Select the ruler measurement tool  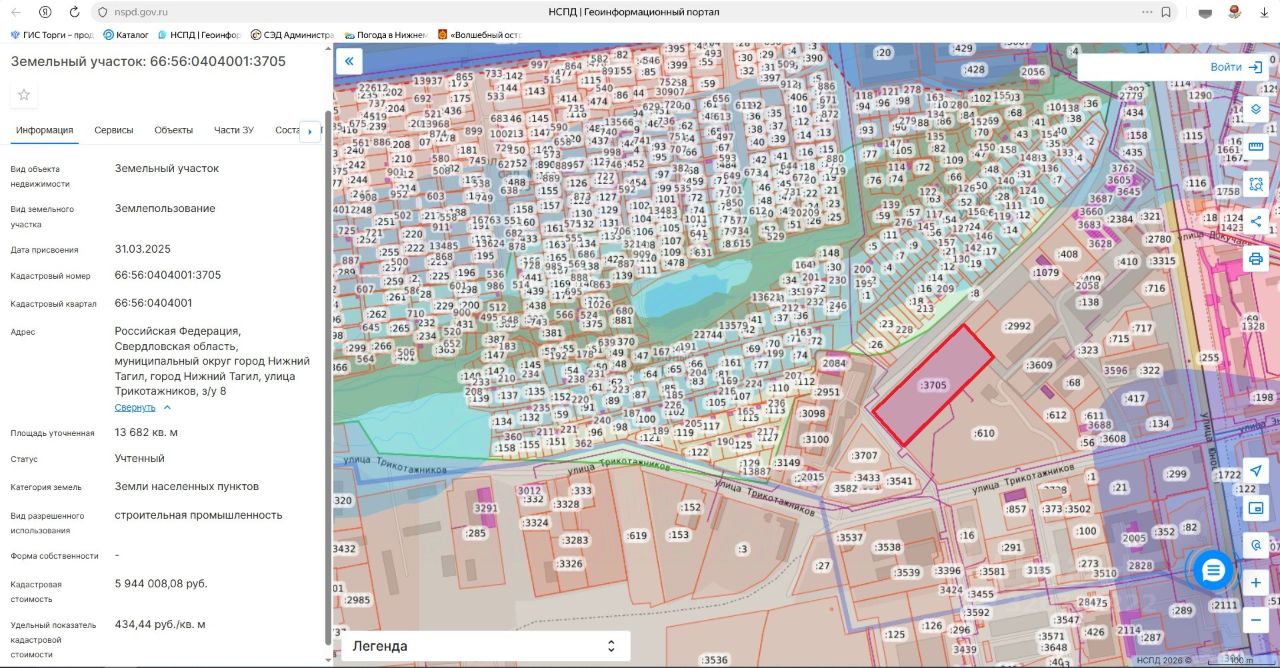pos(1256,147)
